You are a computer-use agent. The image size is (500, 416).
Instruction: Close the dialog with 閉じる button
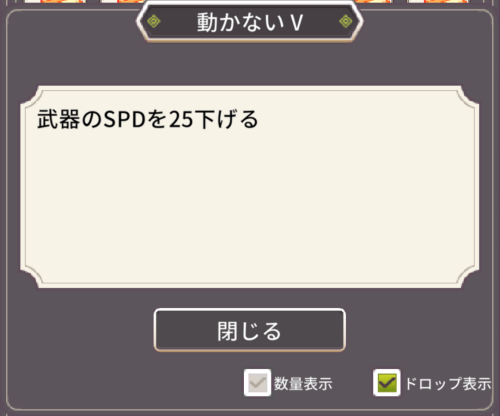pos(249,330)
